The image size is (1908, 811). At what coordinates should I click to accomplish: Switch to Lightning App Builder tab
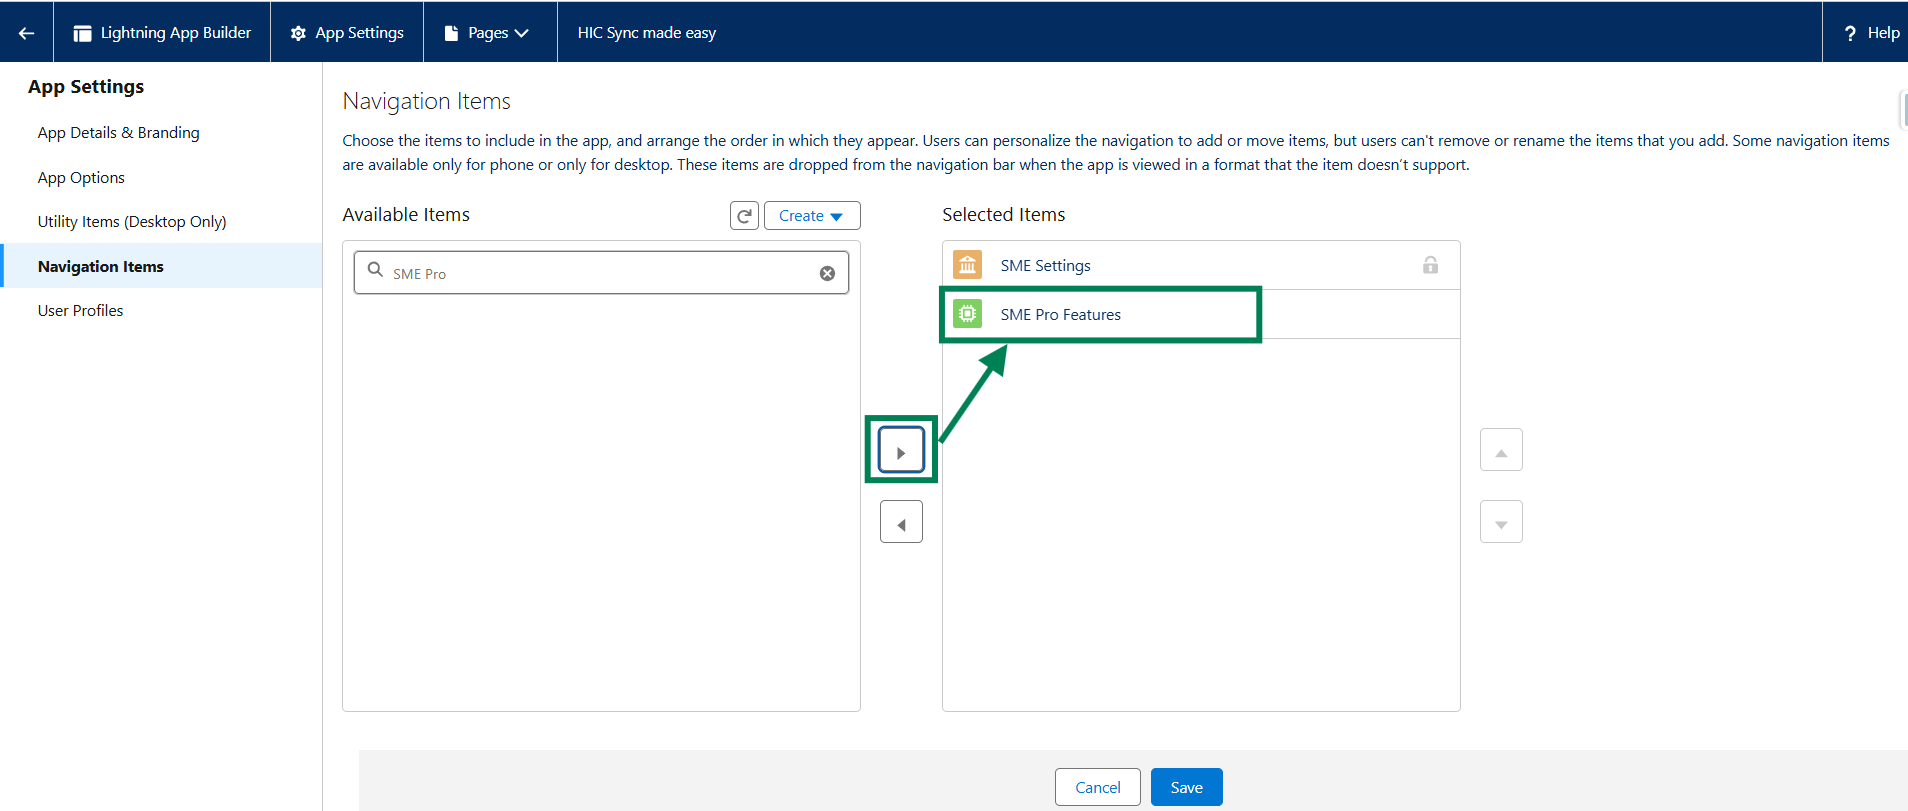(163, 33)
